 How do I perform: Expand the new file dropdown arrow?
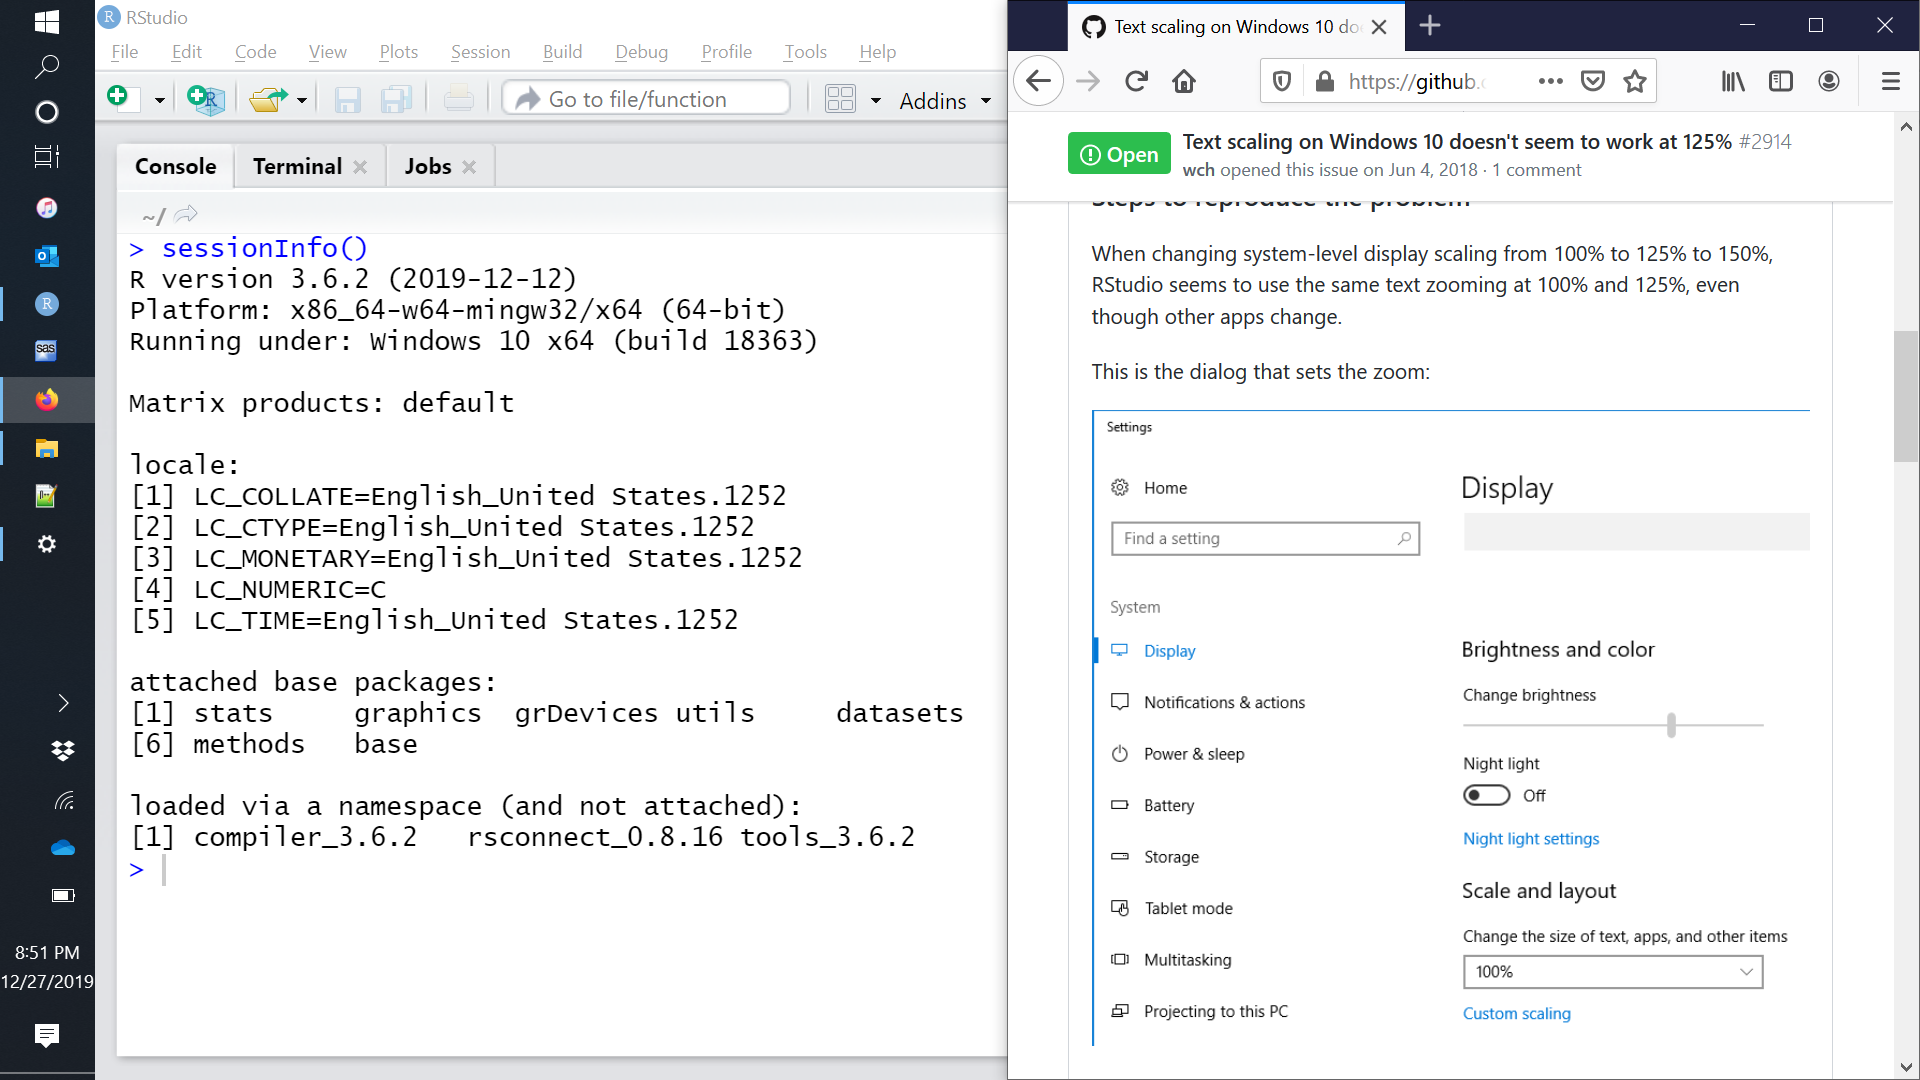click(x=158, y=99)
